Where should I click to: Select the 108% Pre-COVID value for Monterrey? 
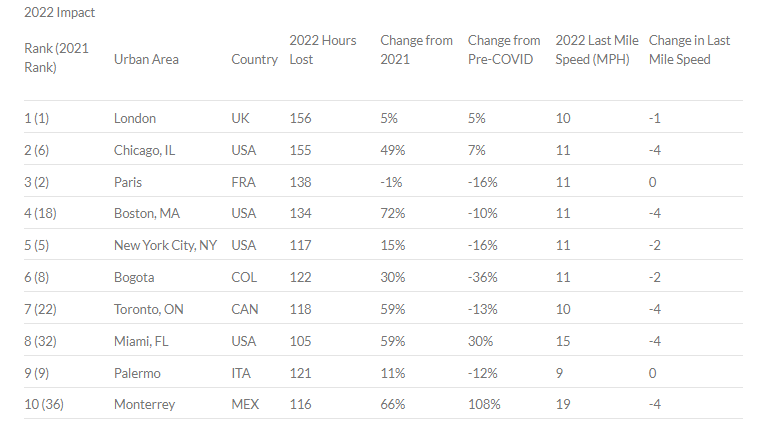(484, 404)
